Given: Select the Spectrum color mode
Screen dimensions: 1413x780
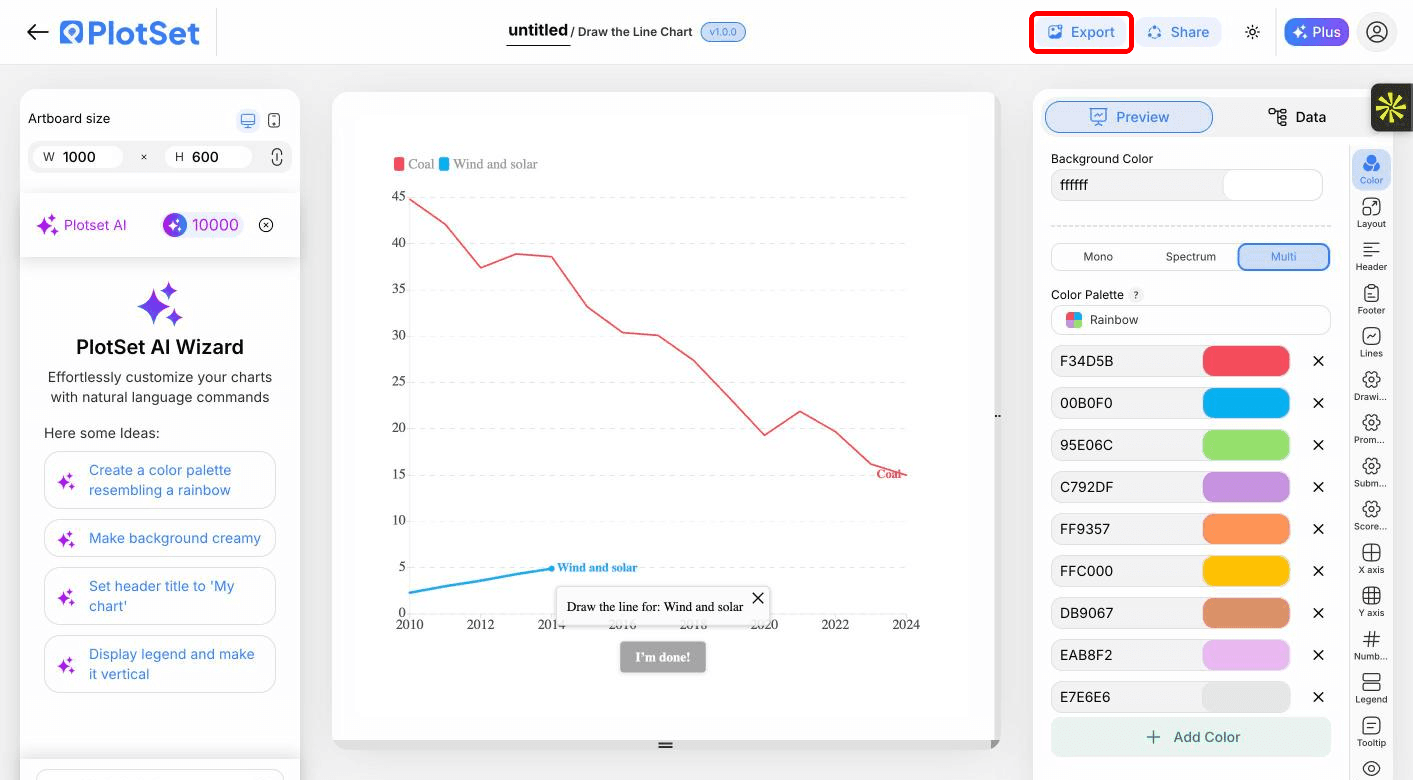Looking at the screenshot, I should pyautogui.click(x=1191, y=257).
